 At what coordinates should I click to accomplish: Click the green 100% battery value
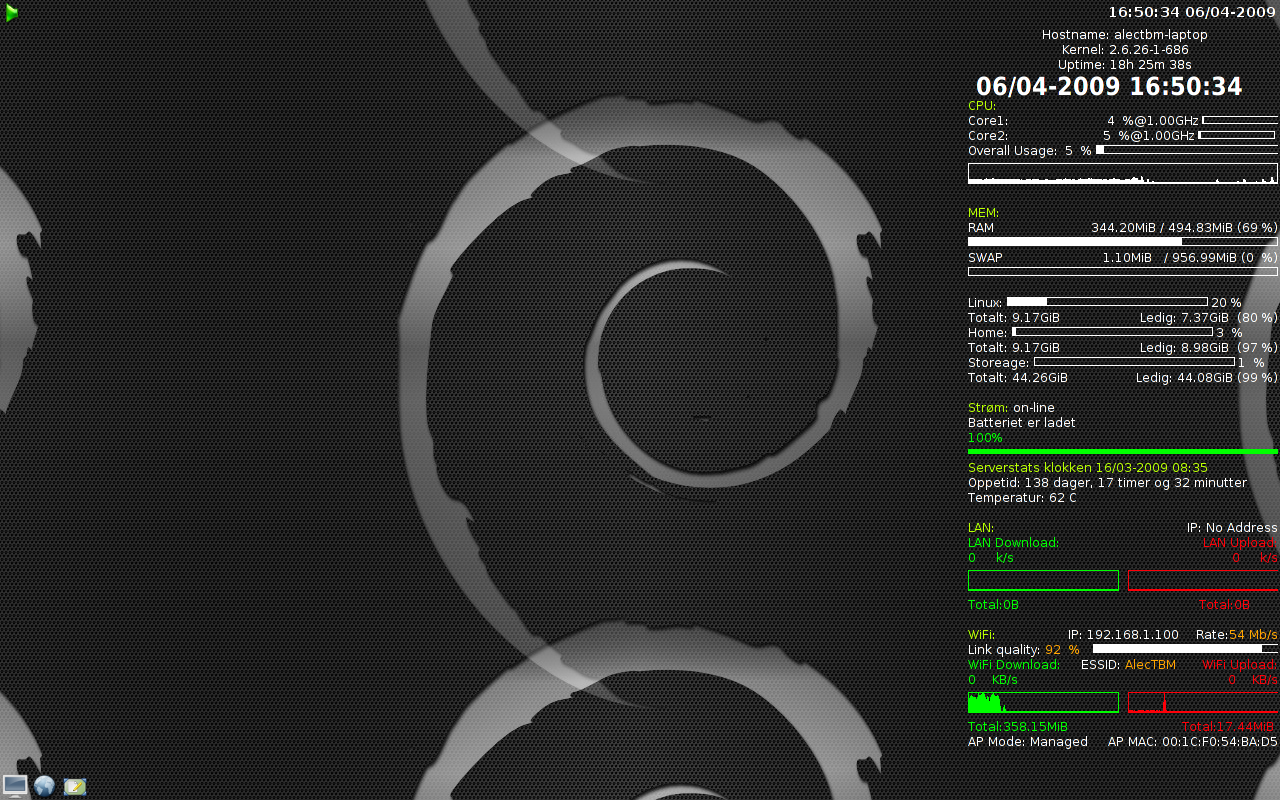coord(985,438)
